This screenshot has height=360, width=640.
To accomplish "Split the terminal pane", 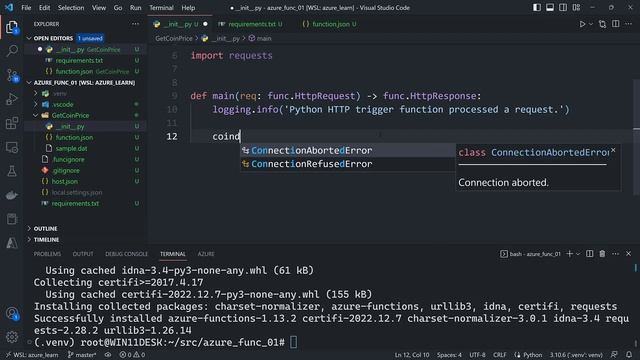I will [x=589, y=254].
